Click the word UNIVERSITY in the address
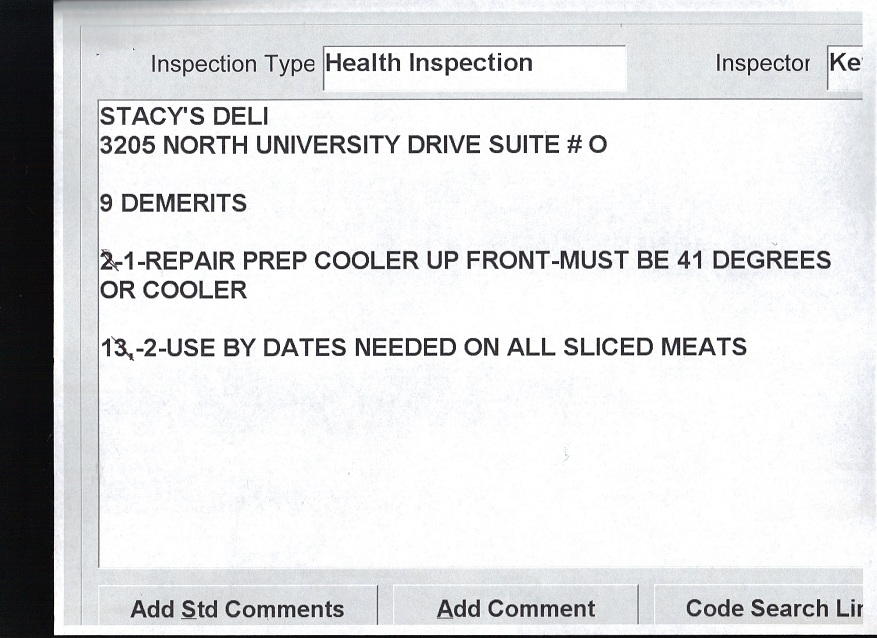Image resolution: width=877 pixels, height=638 pixels. tap(326, 146)
